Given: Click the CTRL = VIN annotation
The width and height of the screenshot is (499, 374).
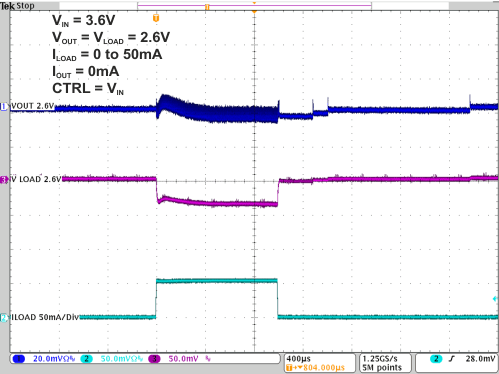Looking at the screenshot, I should [x=88, y=89].
